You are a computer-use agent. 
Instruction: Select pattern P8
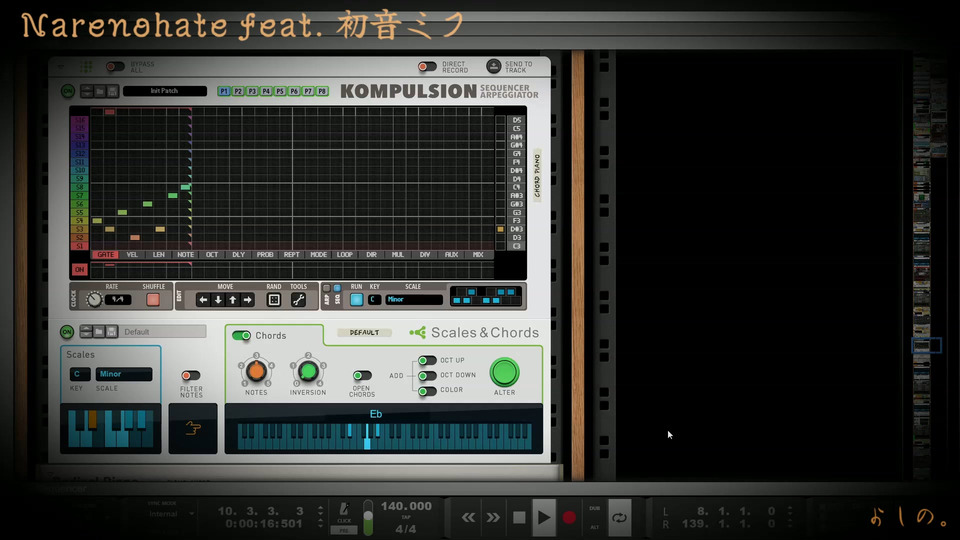click(322, 91)
